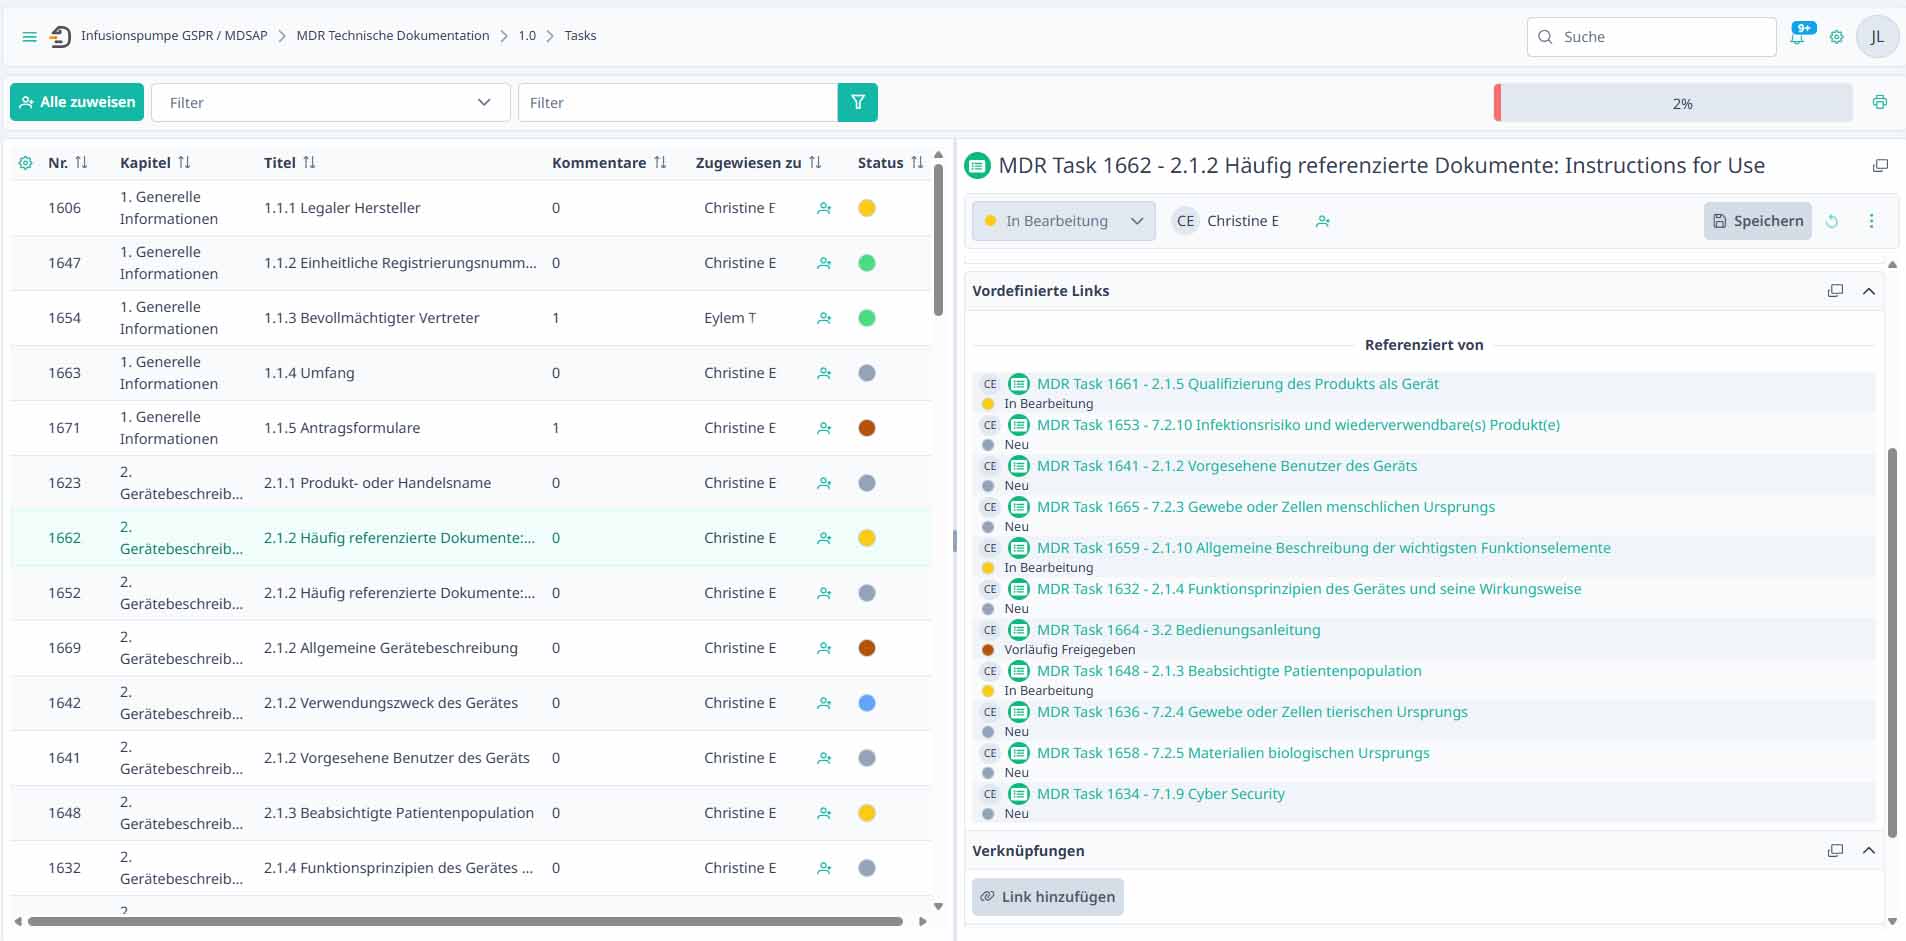
Task: Click detail panel vertical scrollbar
Action: (x=1892, y=643)
